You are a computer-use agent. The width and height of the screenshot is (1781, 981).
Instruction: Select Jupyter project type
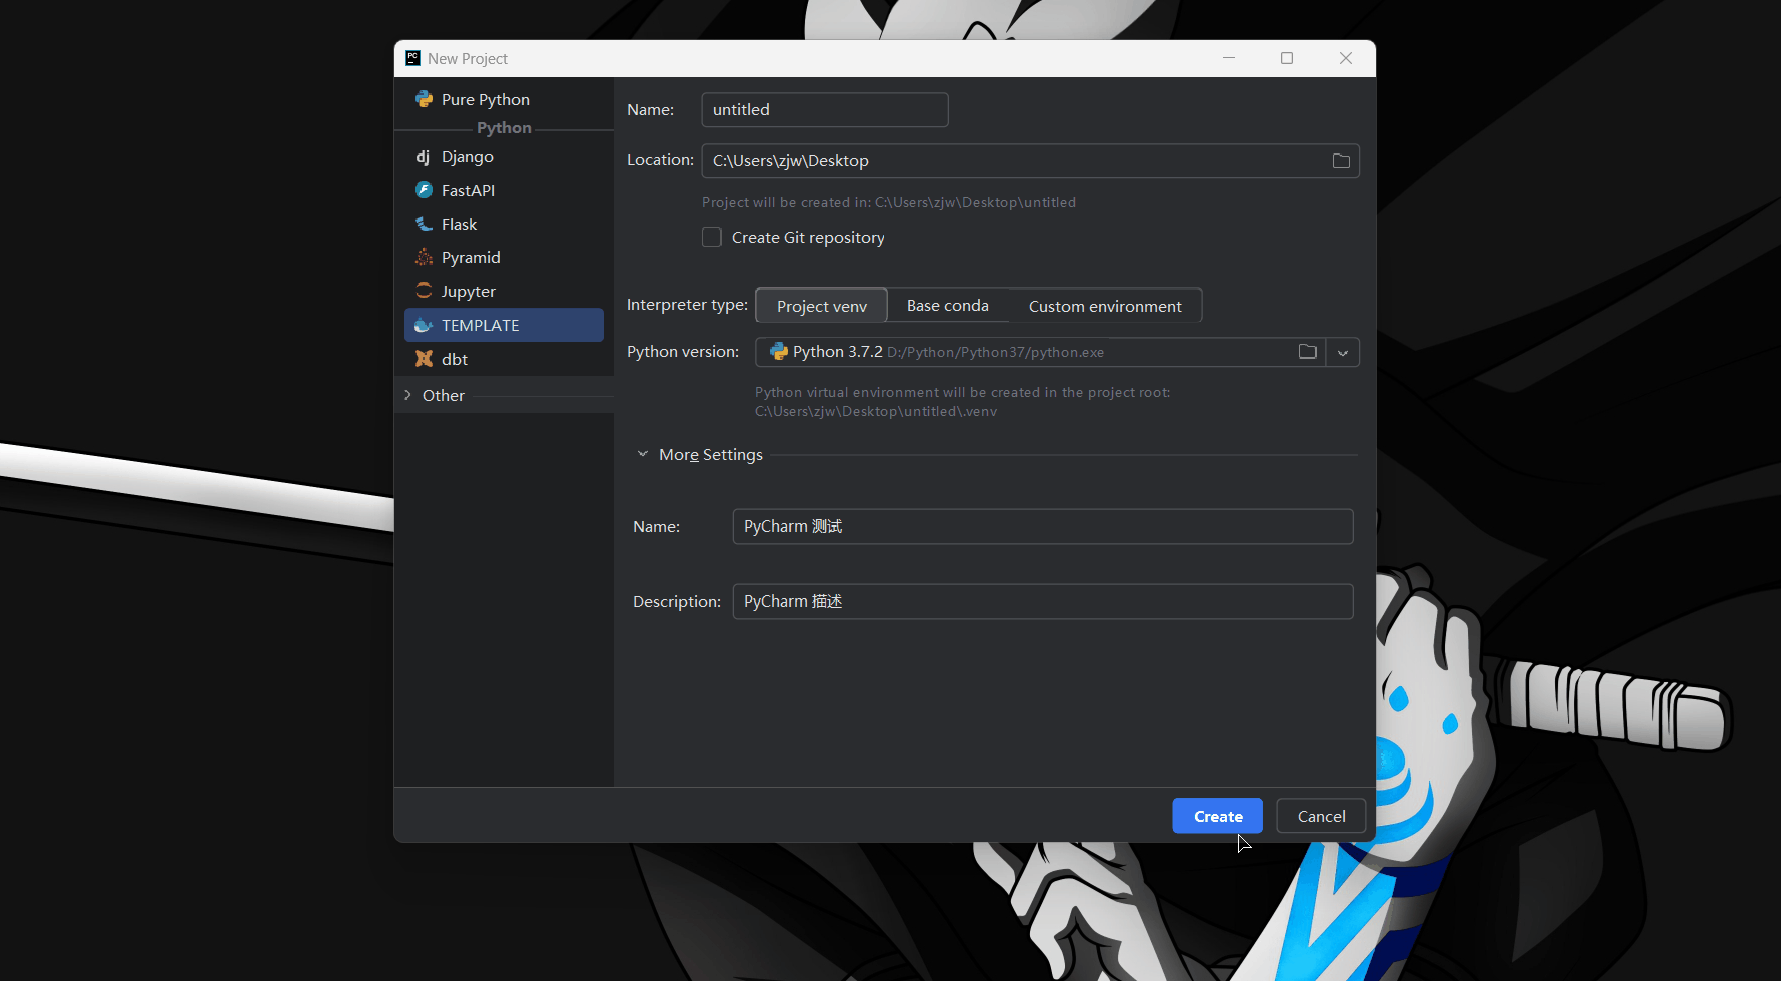pyautogui.click(x=504, y=291)
